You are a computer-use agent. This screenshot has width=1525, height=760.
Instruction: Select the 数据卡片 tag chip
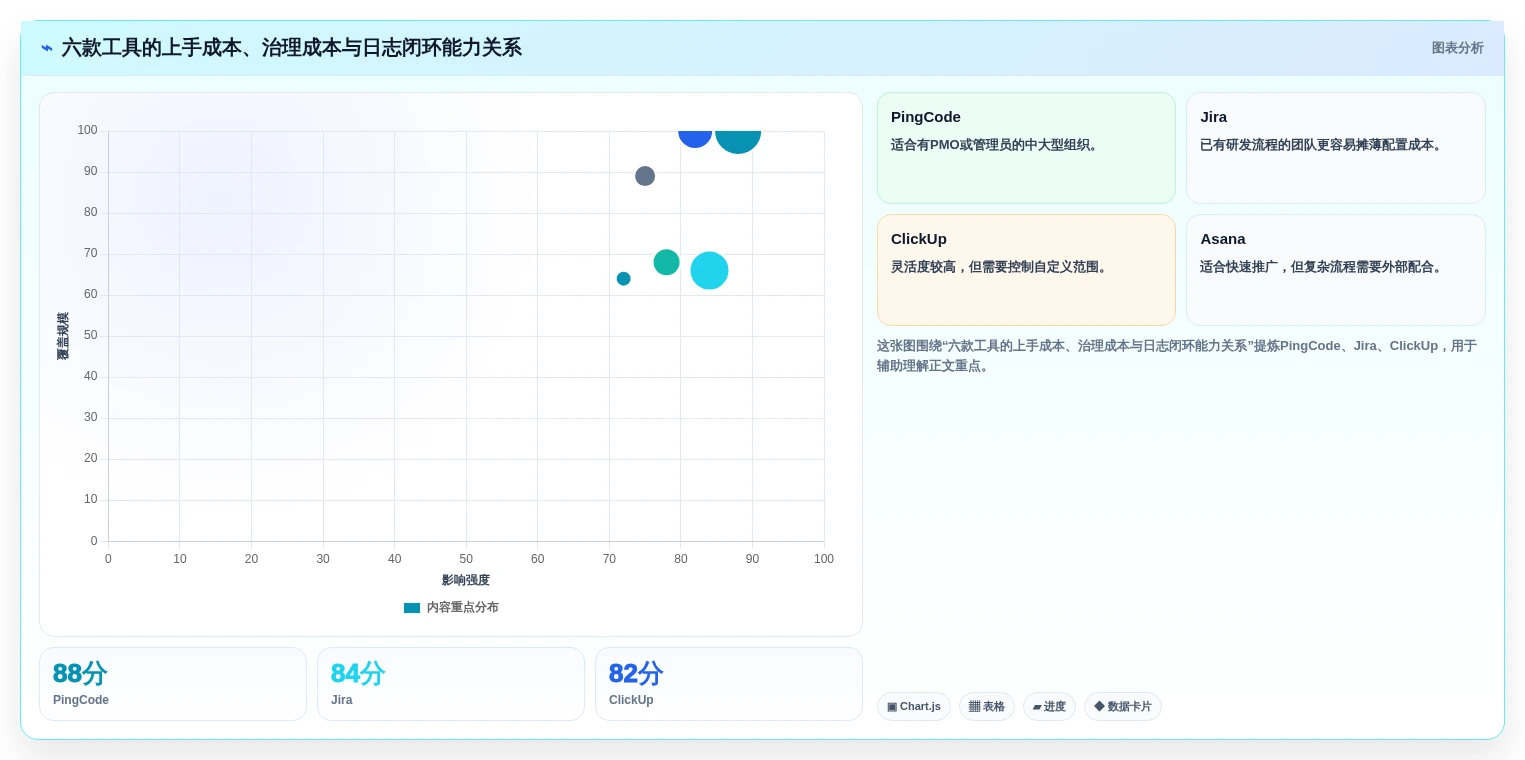(x=1123, y=706)
